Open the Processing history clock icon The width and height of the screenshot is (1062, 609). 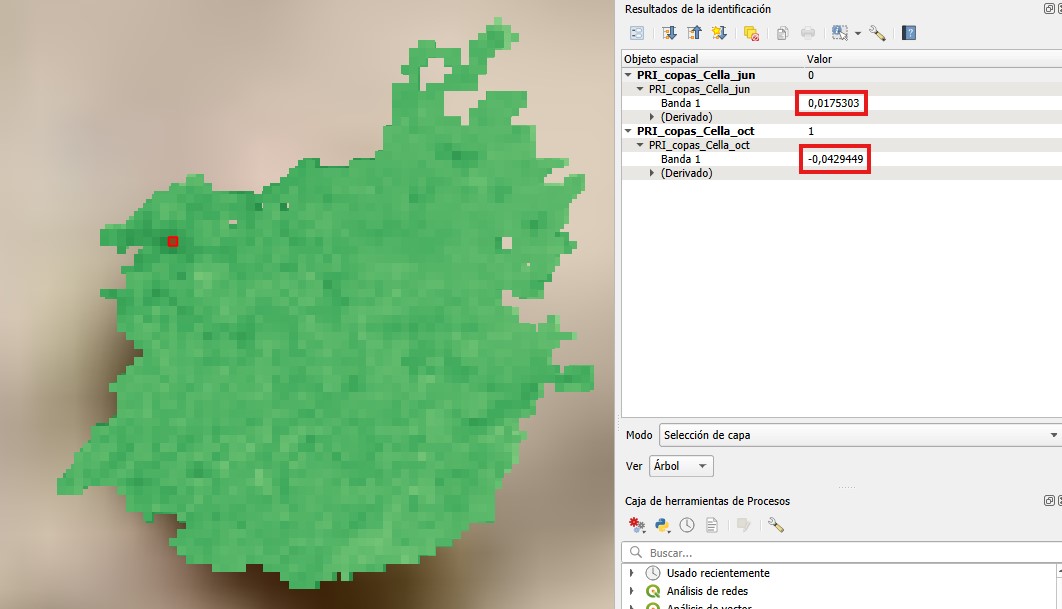(687, 525)
